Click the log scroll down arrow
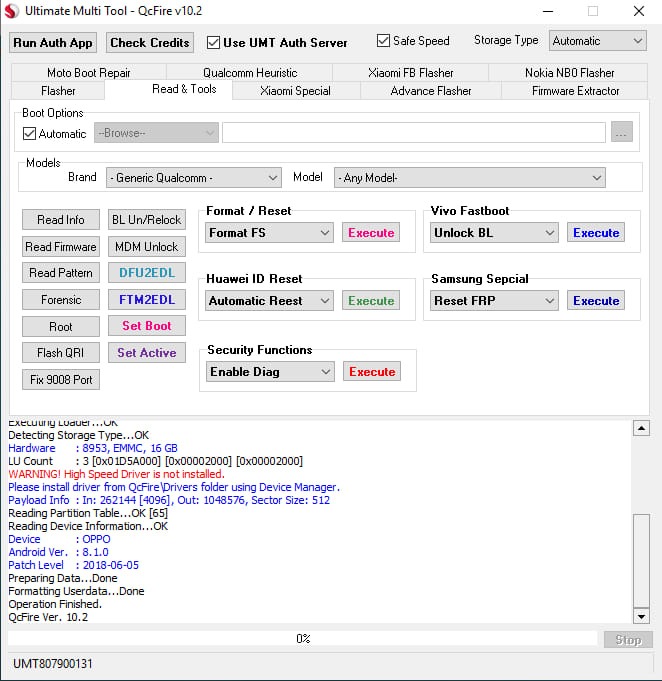 coord(641,616)
